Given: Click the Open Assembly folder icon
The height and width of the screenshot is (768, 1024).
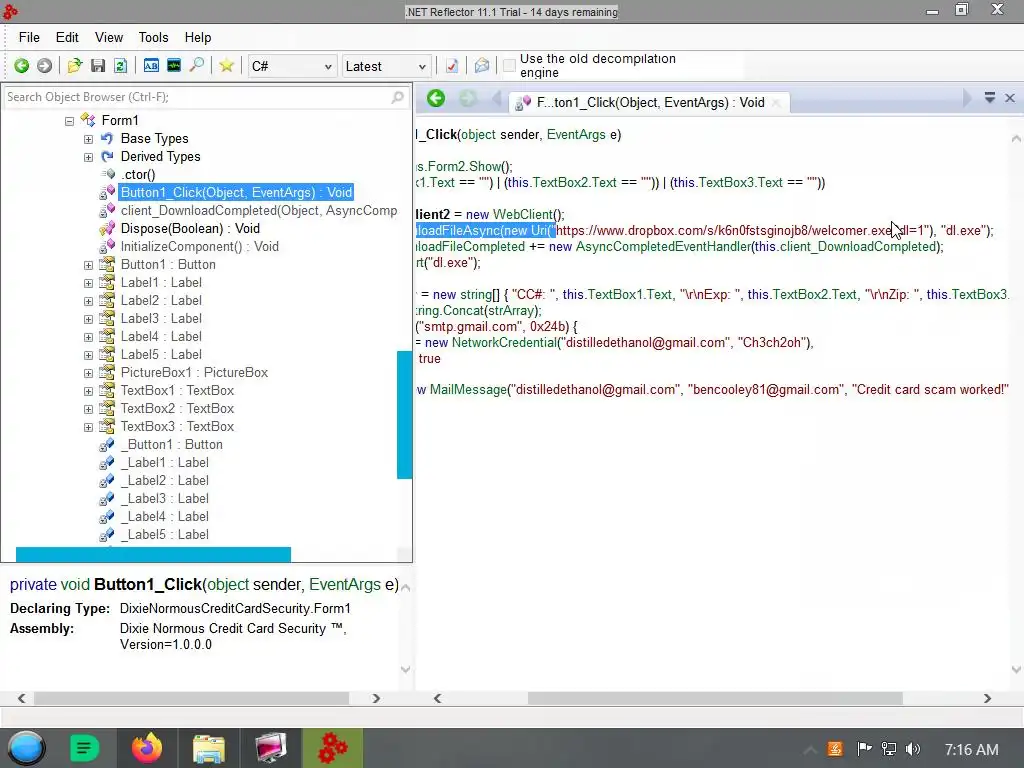Looking at the screenshot, I should tap(74, 66).
